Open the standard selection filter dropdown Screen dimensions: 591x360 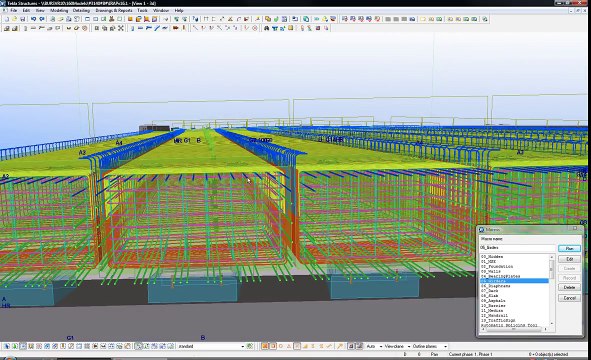pos(242,346)
